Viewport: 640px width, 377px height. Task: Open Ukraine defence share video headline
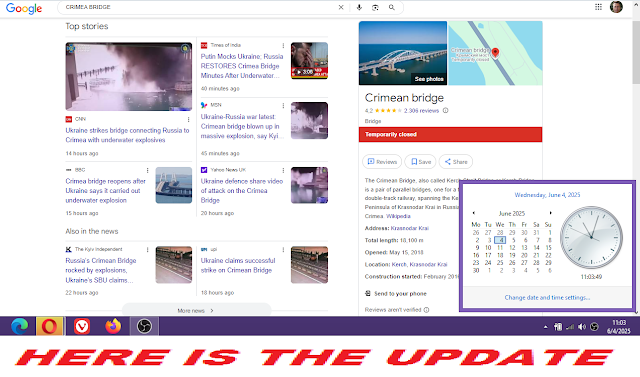242,191
